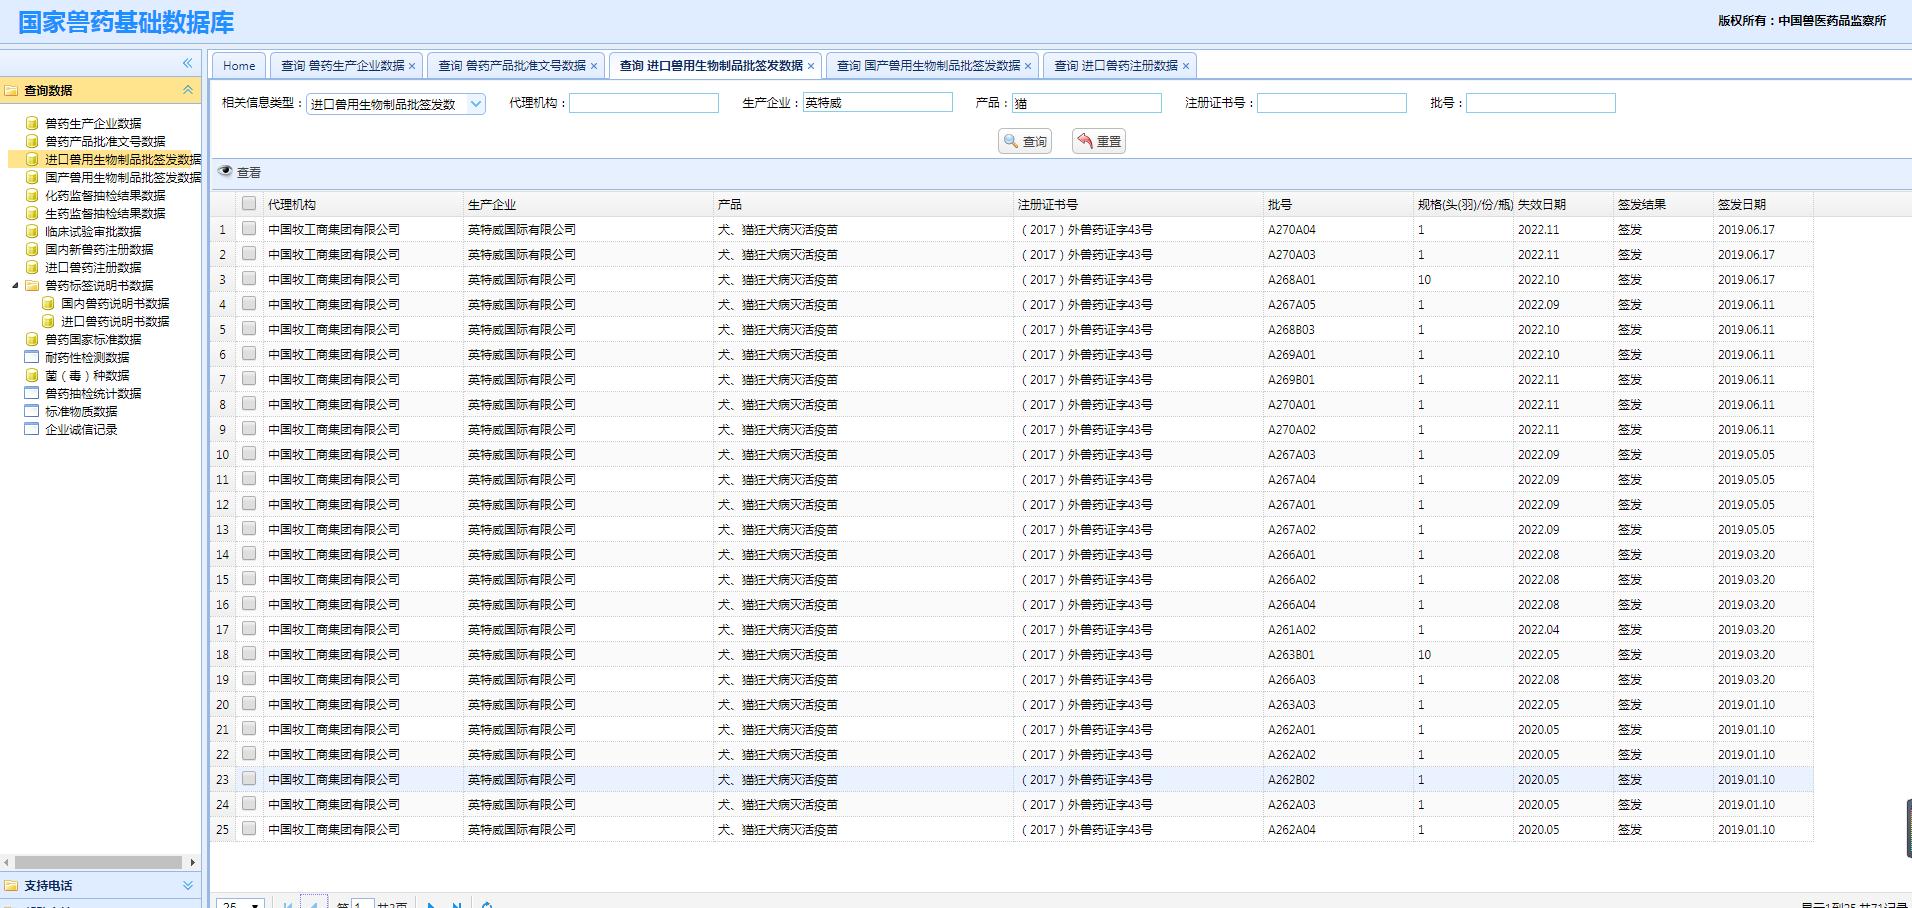Click window icon beside 耐药性检测数据
This screenshot has width=1912, height=908.
(x=32, y=357)
